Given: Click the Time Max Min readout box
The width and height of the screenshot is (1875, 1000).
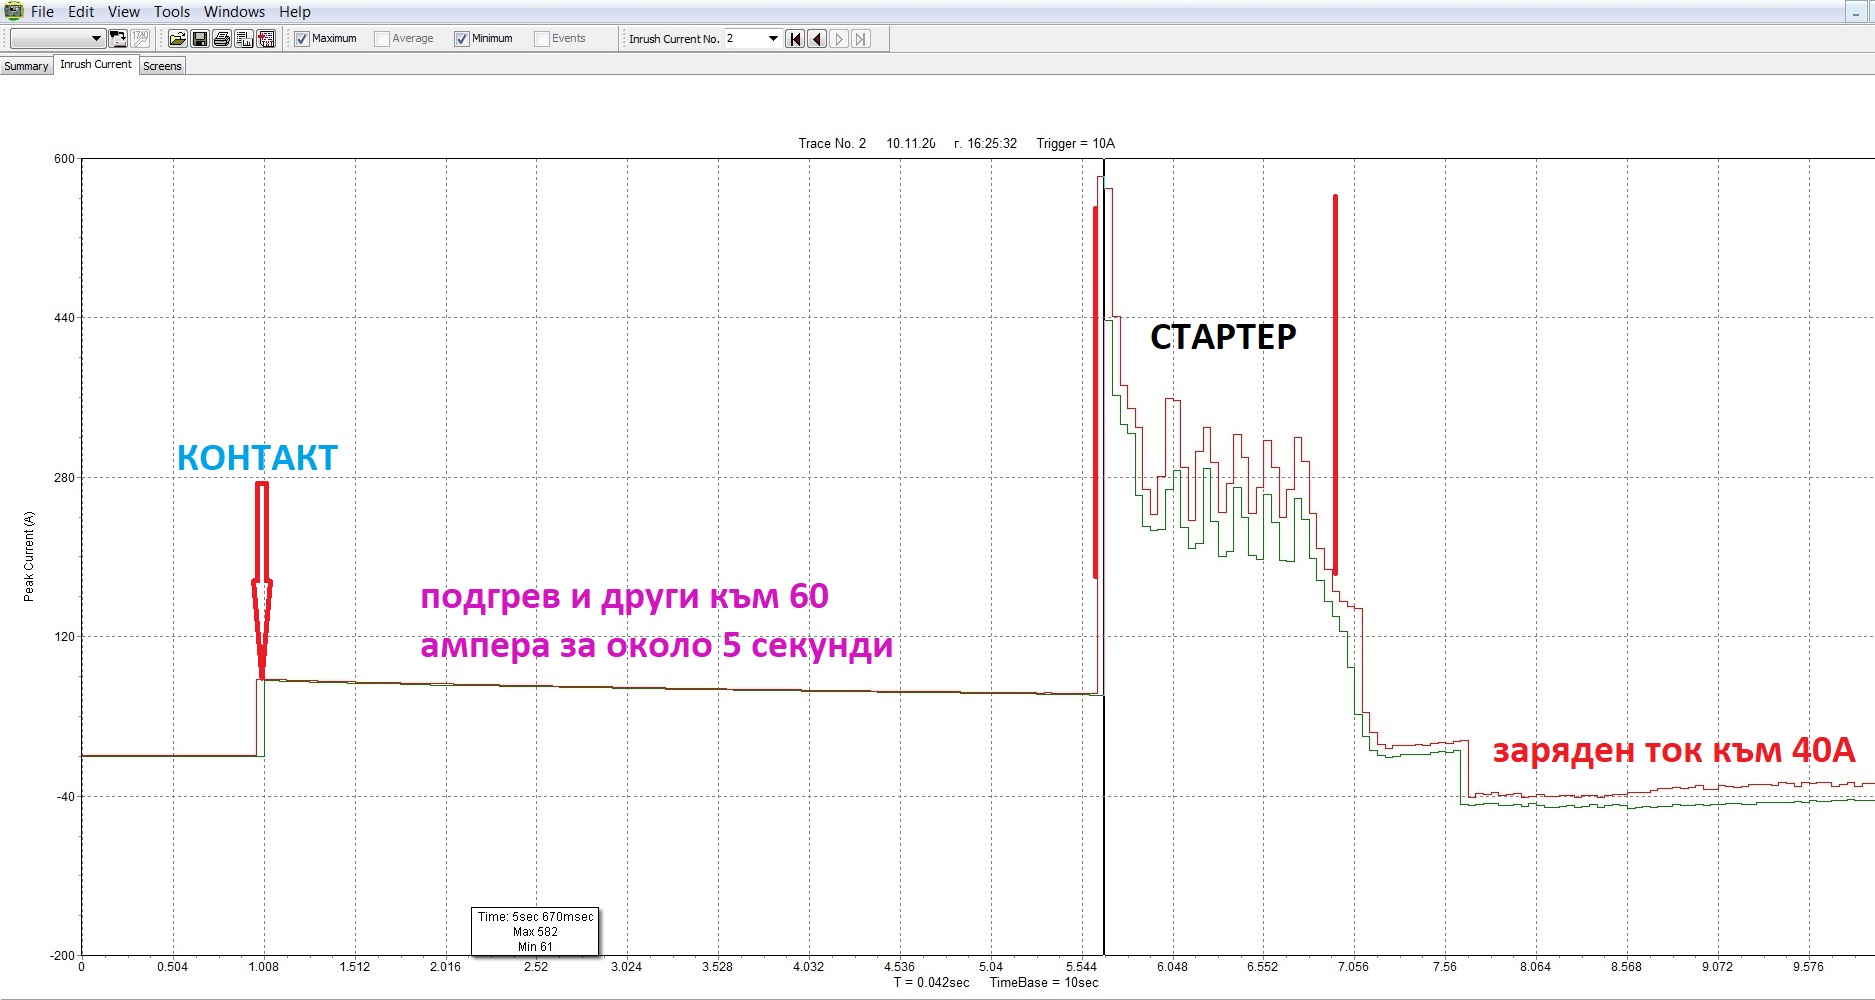Looking at the screenshot, I should 535,931.
